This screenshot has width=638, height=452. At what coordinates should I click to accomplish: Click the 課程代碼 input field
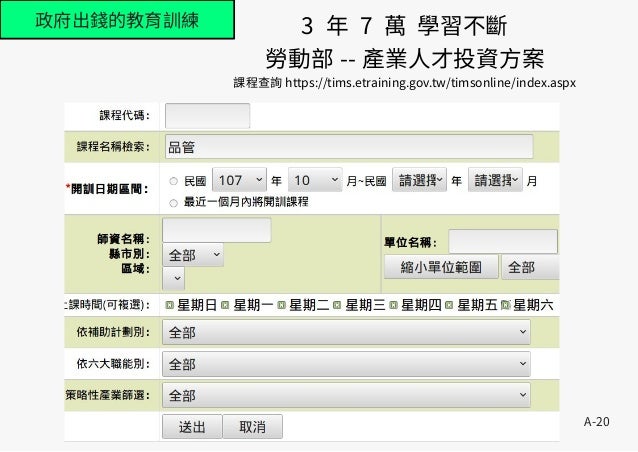coord(207,116)
